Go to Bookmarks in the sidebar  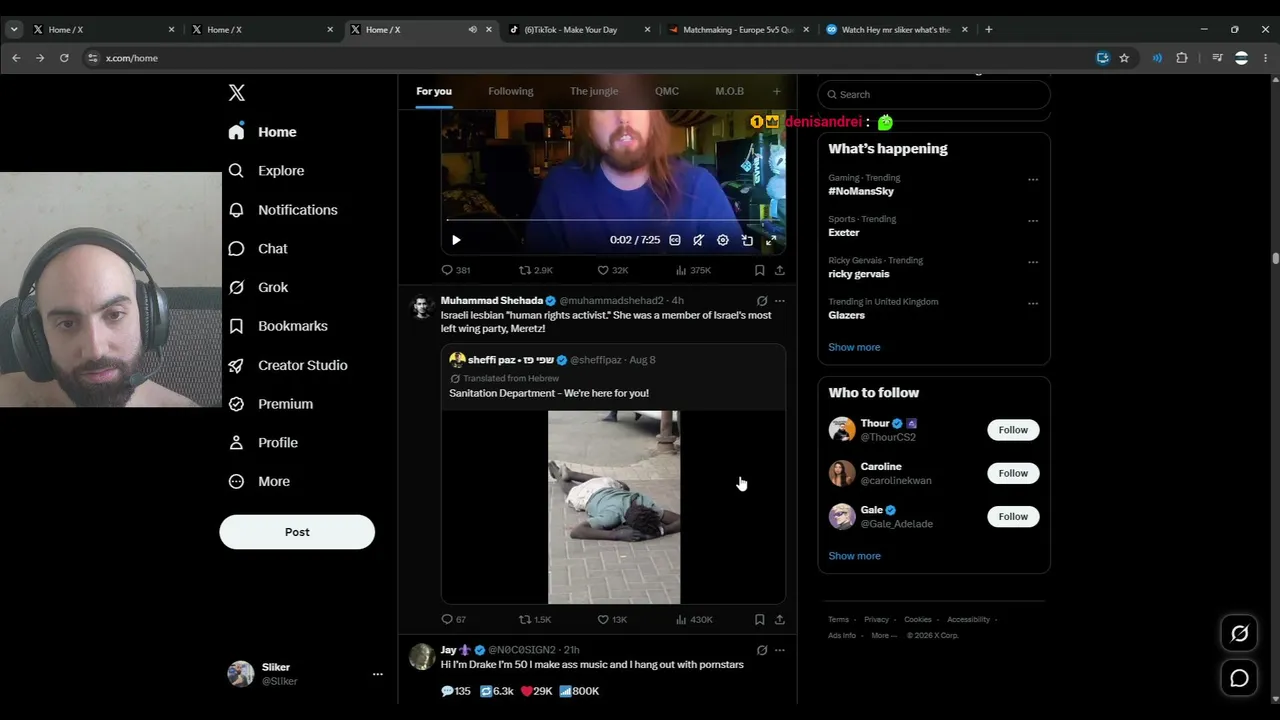coord(278,326)
